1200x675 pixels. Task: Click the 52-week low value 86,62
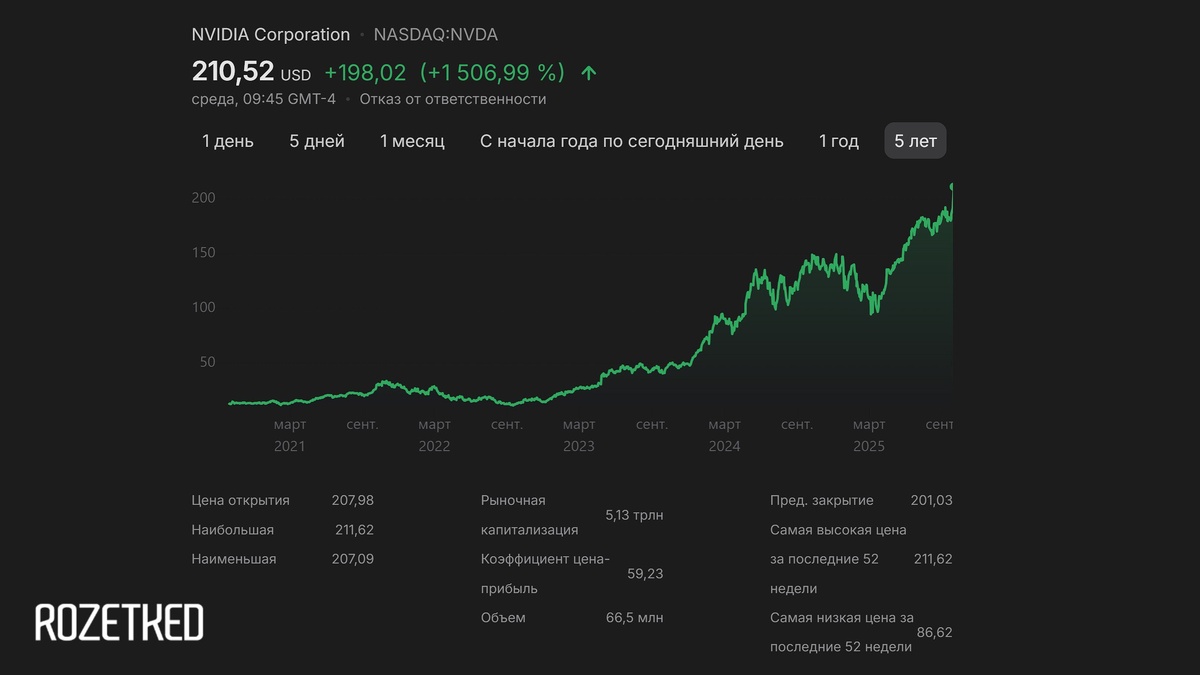pyautogui.click(x=934, y=633)
